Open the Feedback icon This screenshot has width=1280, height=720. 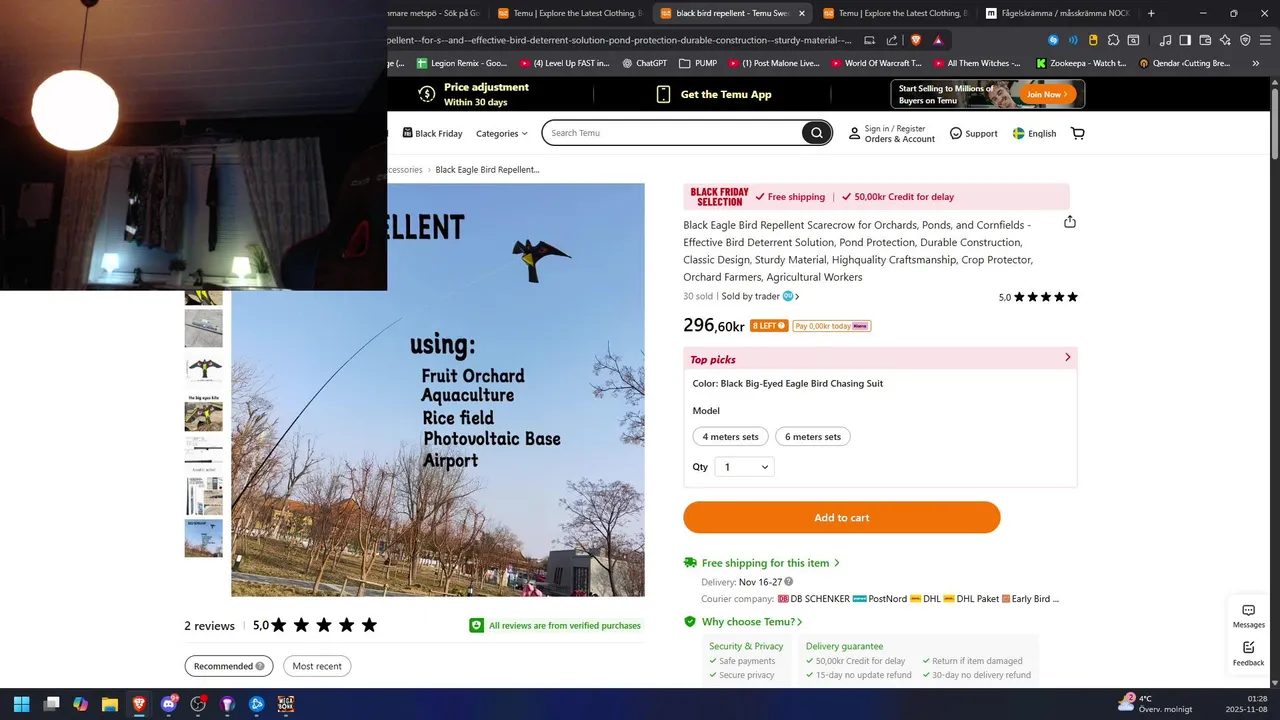point(1248,654)
